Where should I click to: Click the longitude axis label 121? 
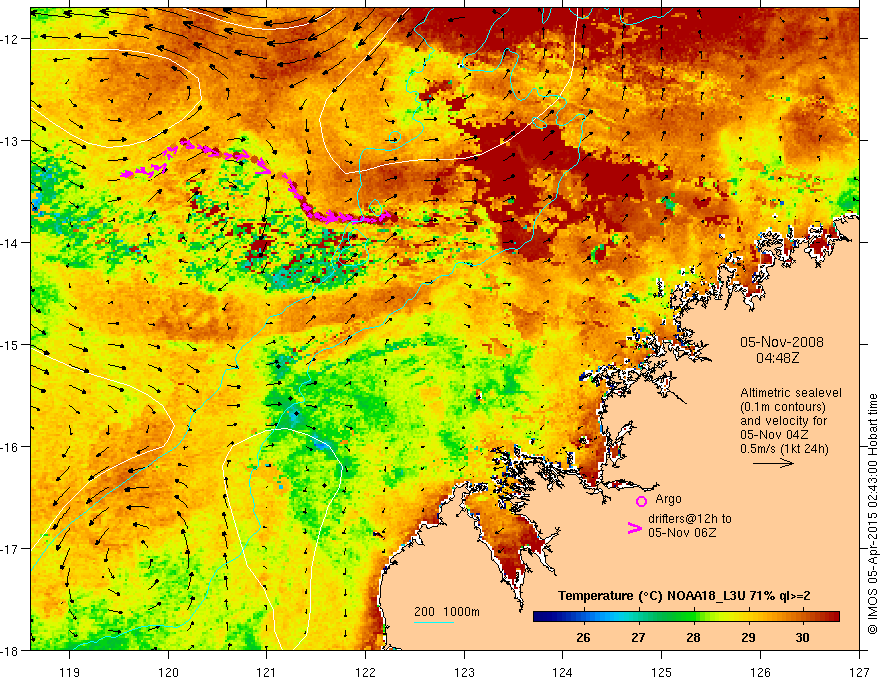[x=267, y=672]
